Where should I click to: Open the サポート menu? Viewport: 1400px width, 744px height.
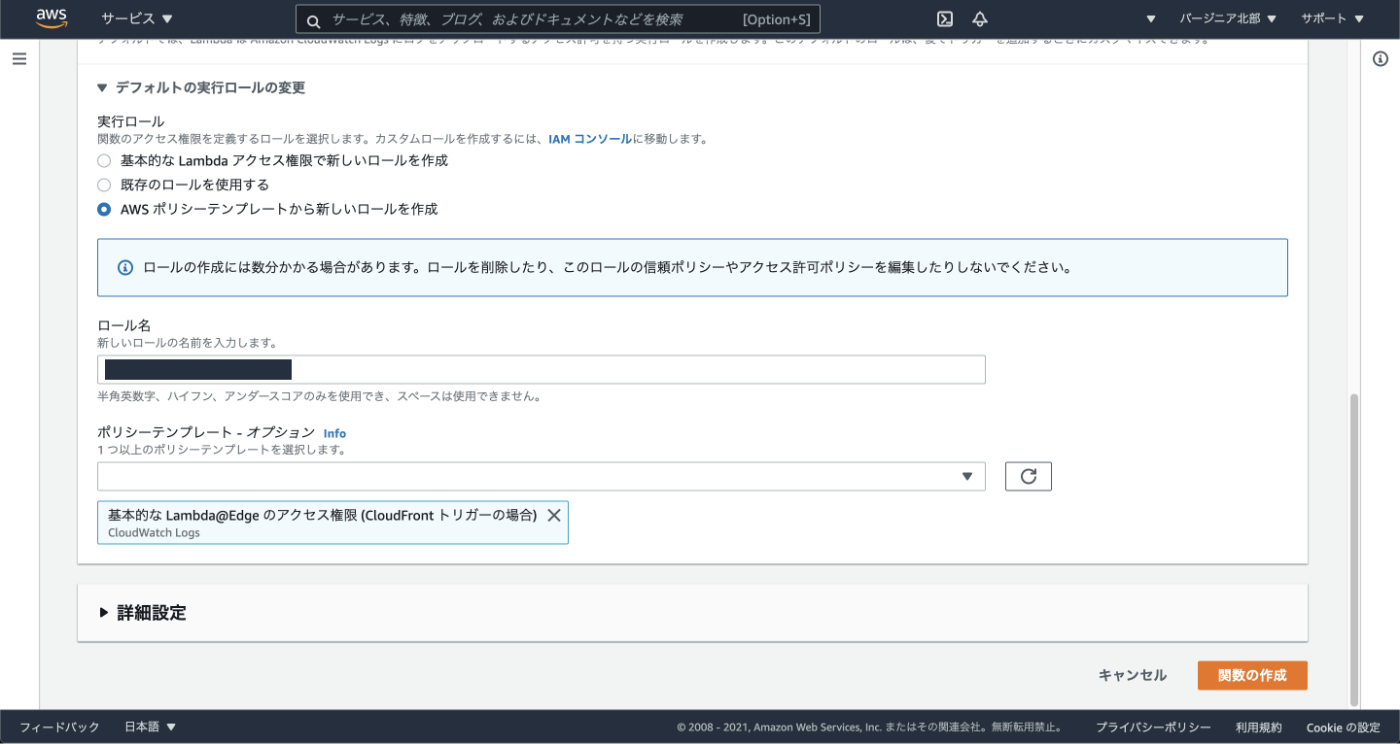1332,19
